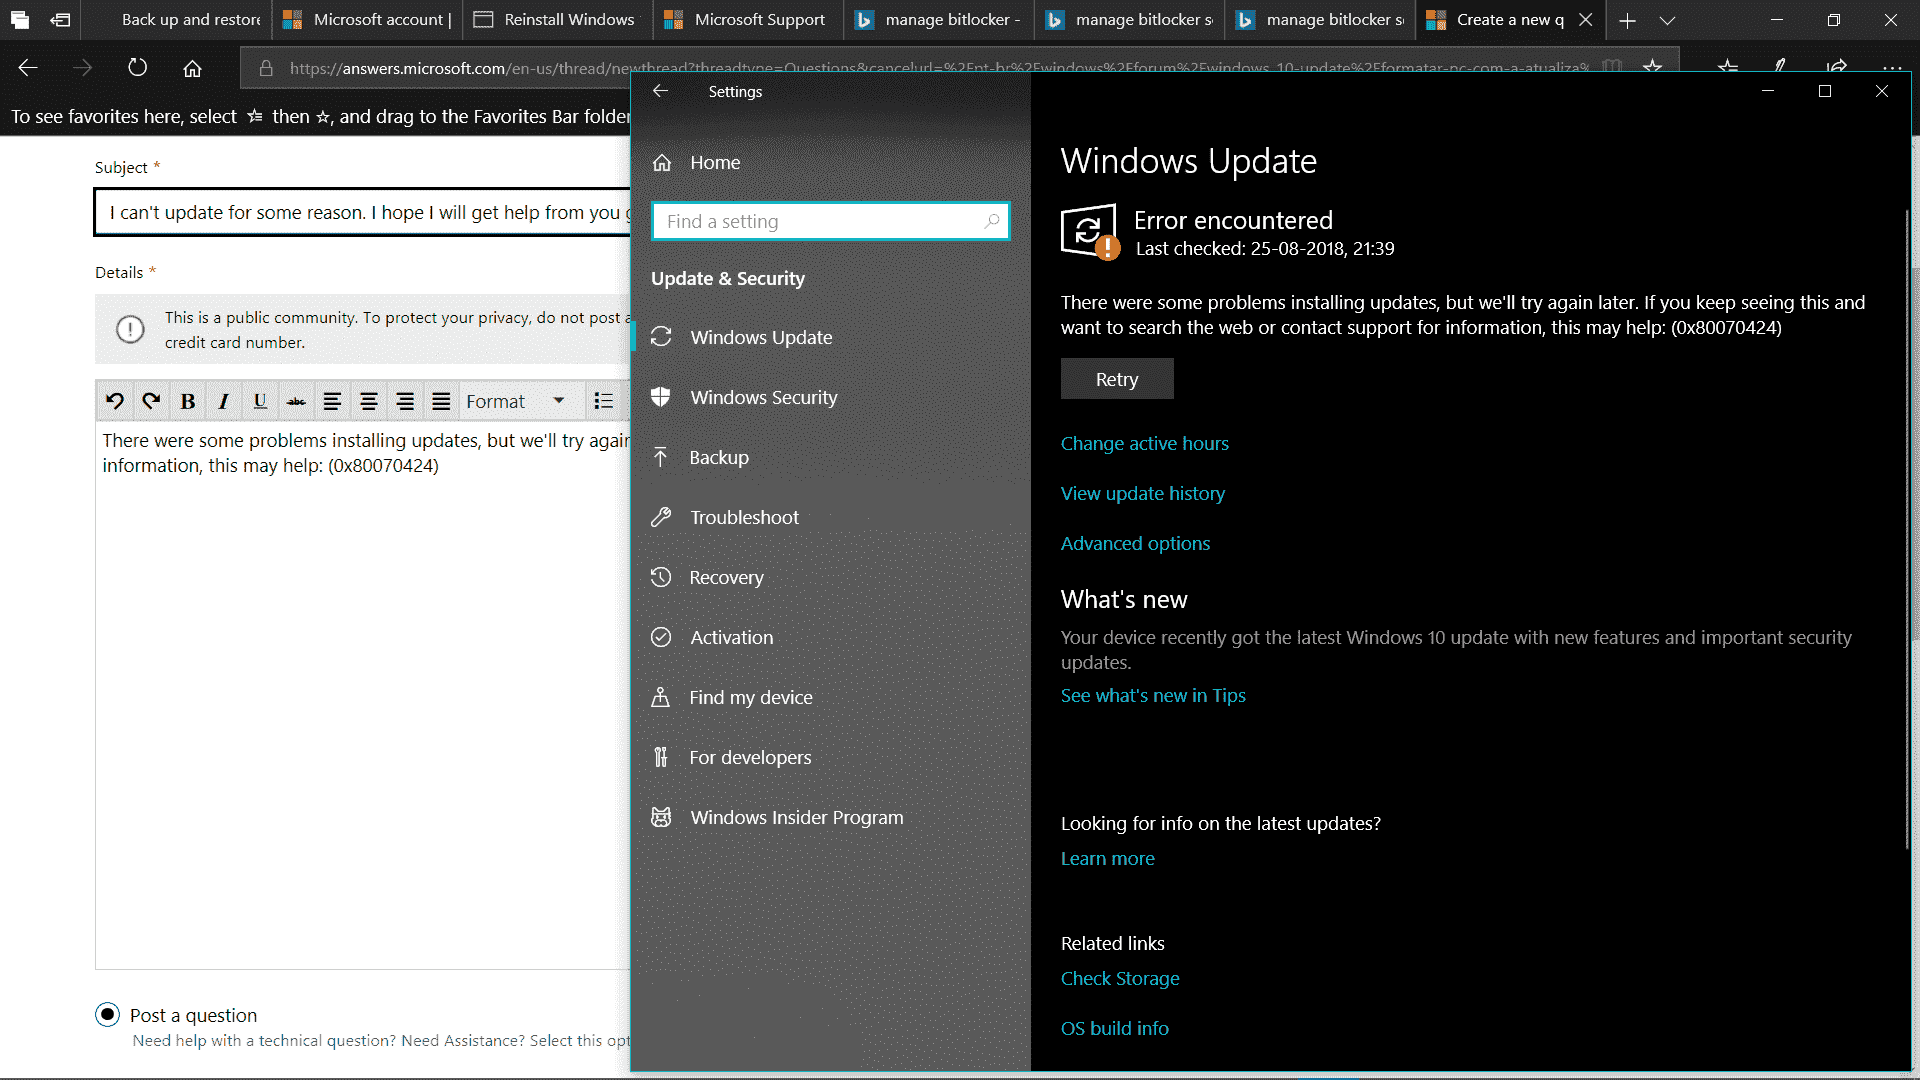Close the Create a new question tab
Viewport: 1920px width, 1080px height.
click(1585, 19)
